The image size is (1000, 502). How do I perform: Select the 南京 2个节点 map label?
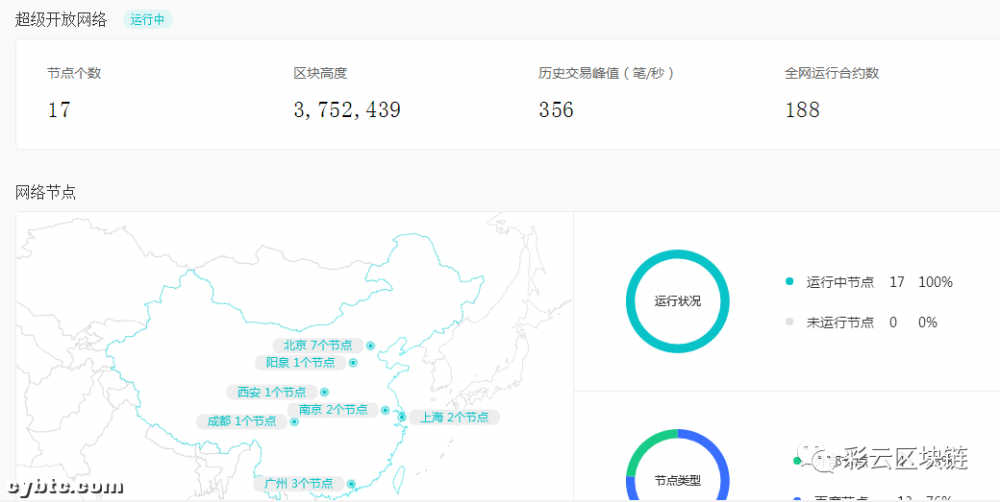(x=333, y=410)
